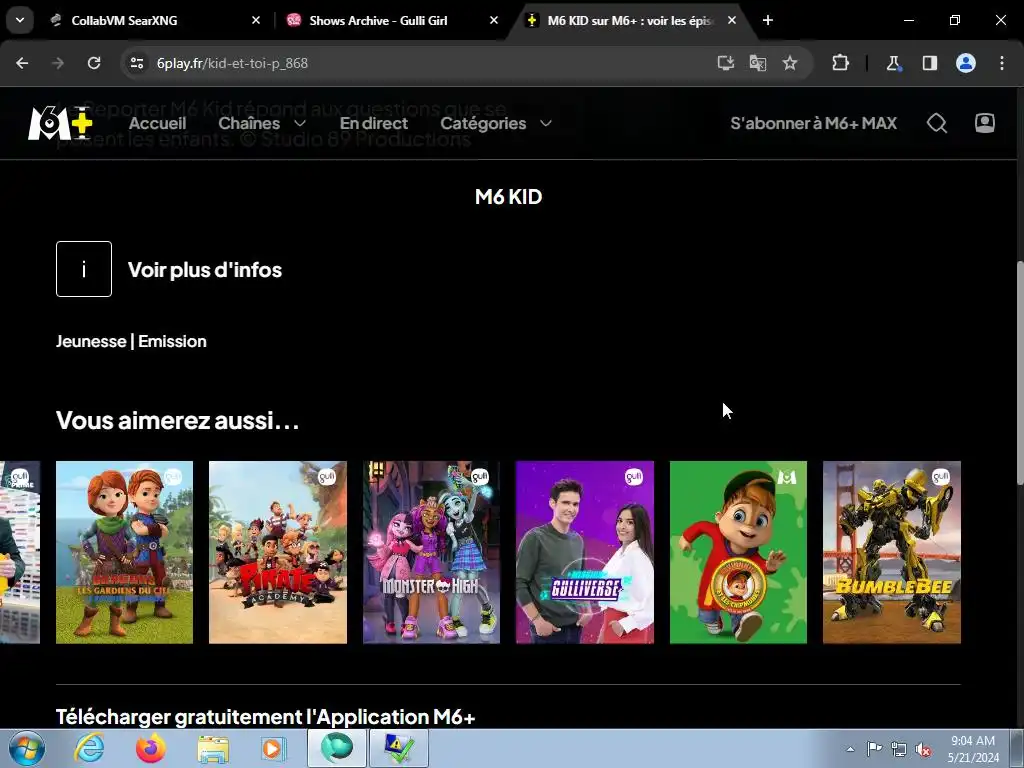
Task: Open the Chrome extensions puzzle icon
Action: [840, 63]
